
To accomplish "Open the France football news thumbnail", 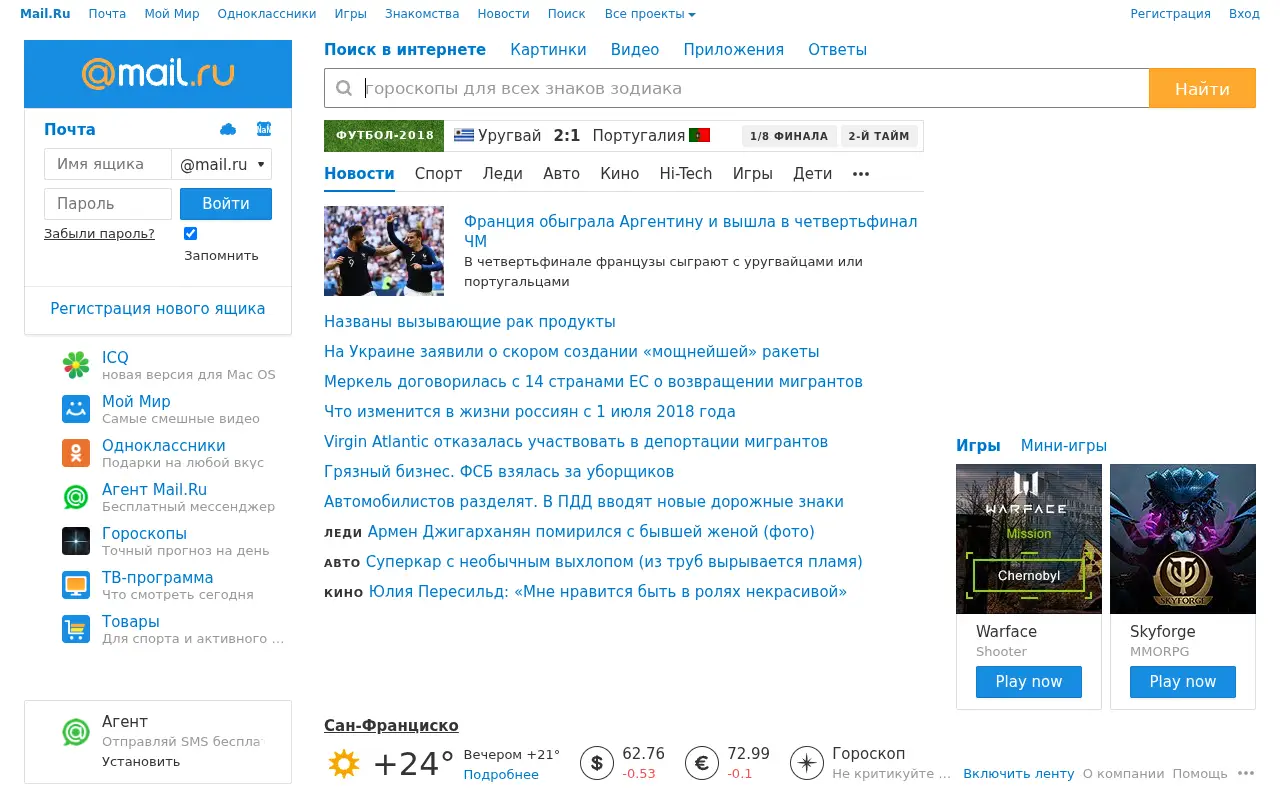I will tap(384, 251).
